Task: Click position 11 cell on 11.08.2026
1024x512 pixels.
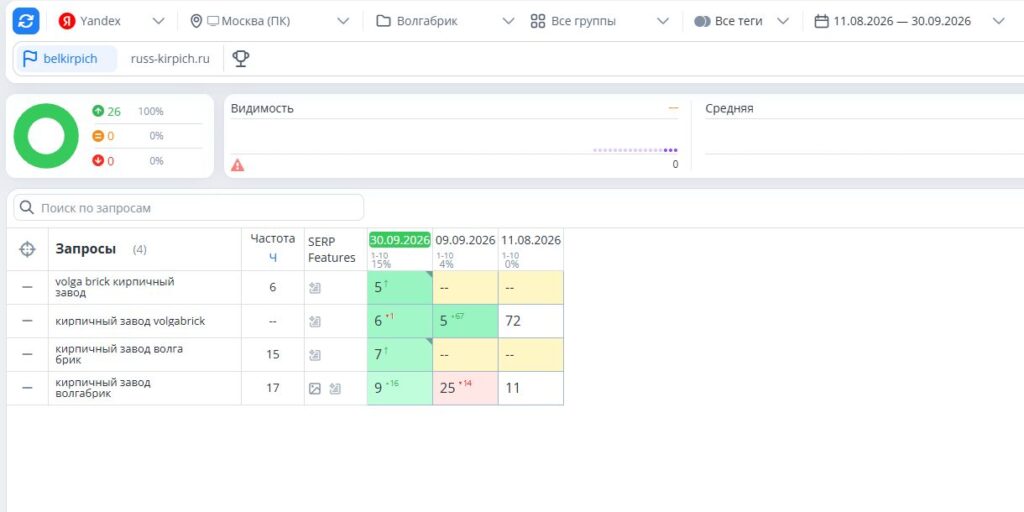Action: coord(531,388)
